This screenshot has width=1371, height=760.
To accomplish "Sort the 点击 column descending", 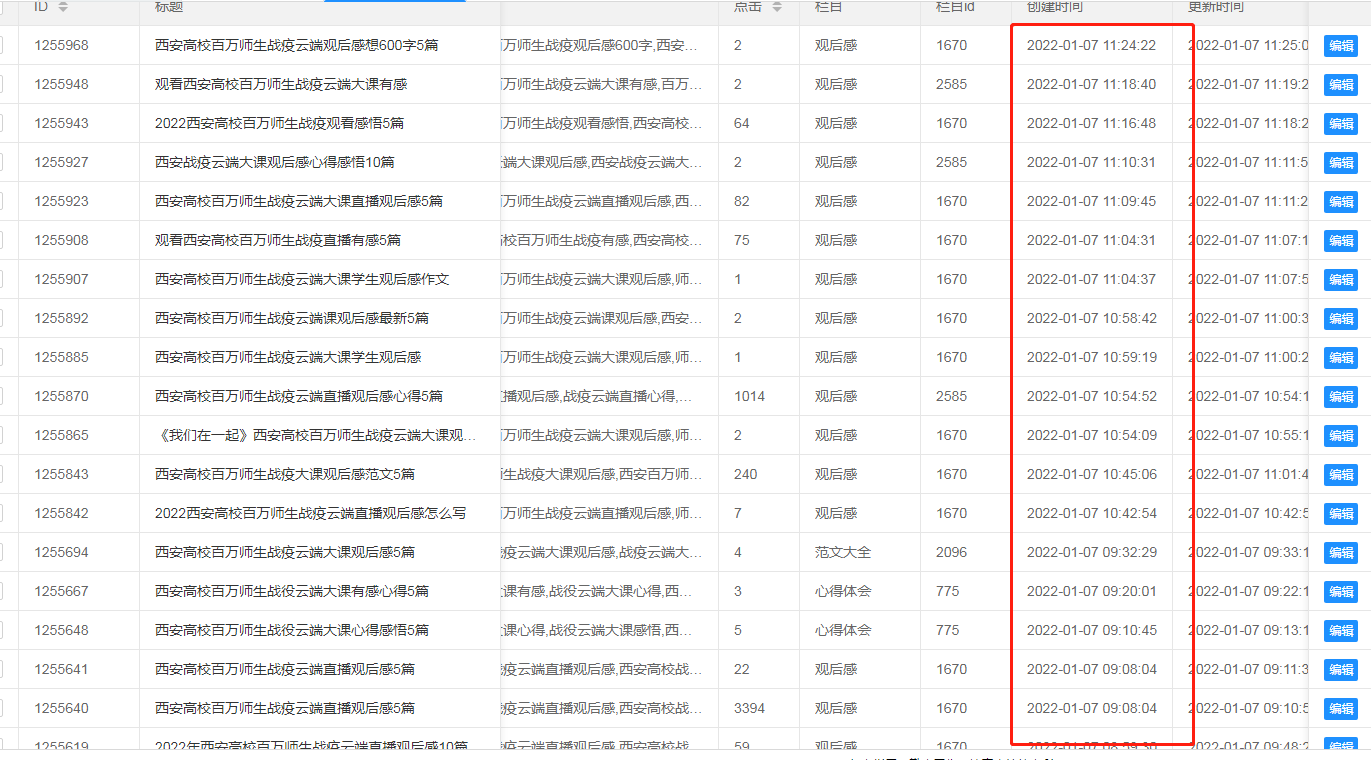I will [777, 10].
